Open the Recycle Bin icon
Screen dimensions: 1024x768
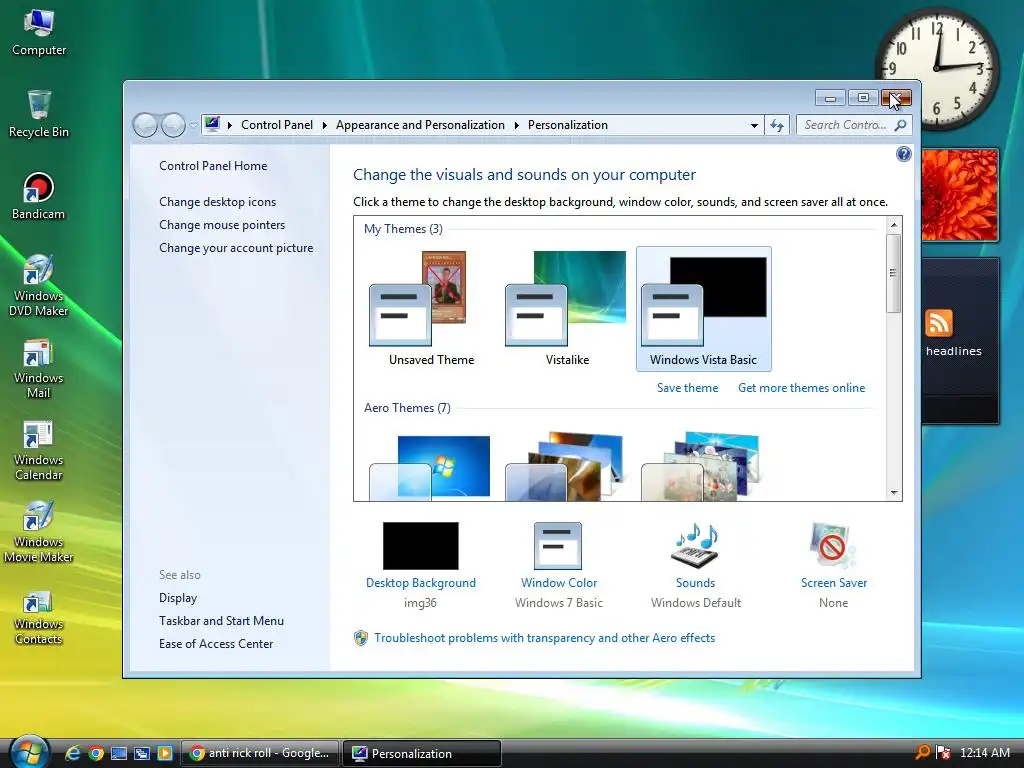pos(39,114)
